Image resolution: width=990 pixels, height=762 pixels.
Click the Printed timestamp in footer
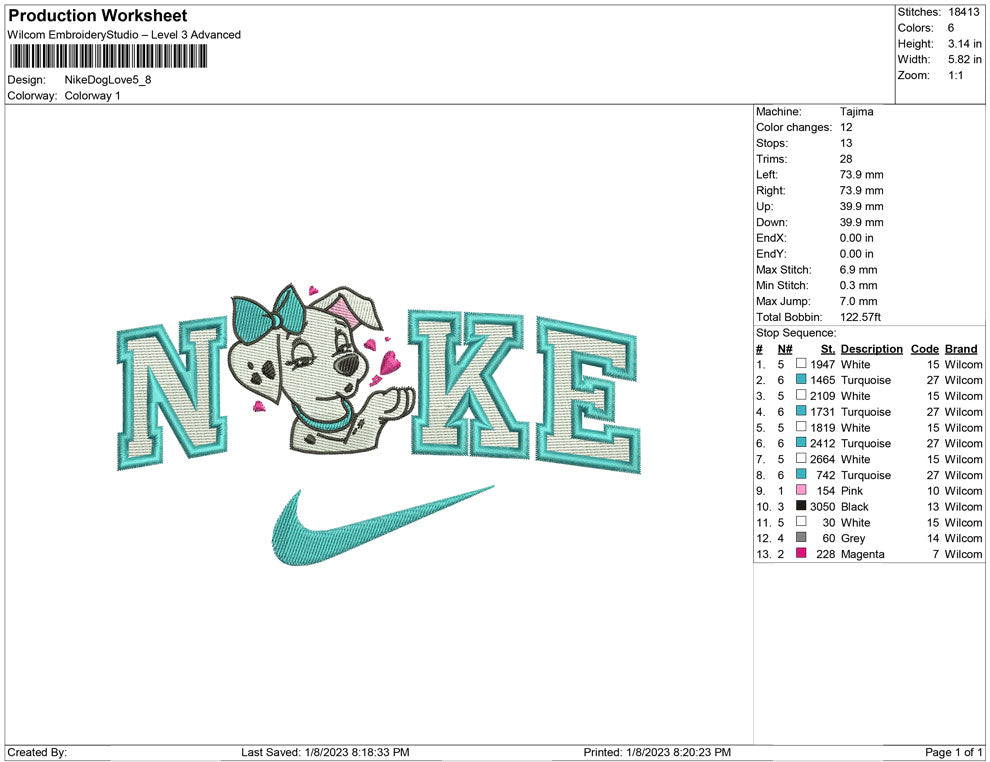coord(657,752)
